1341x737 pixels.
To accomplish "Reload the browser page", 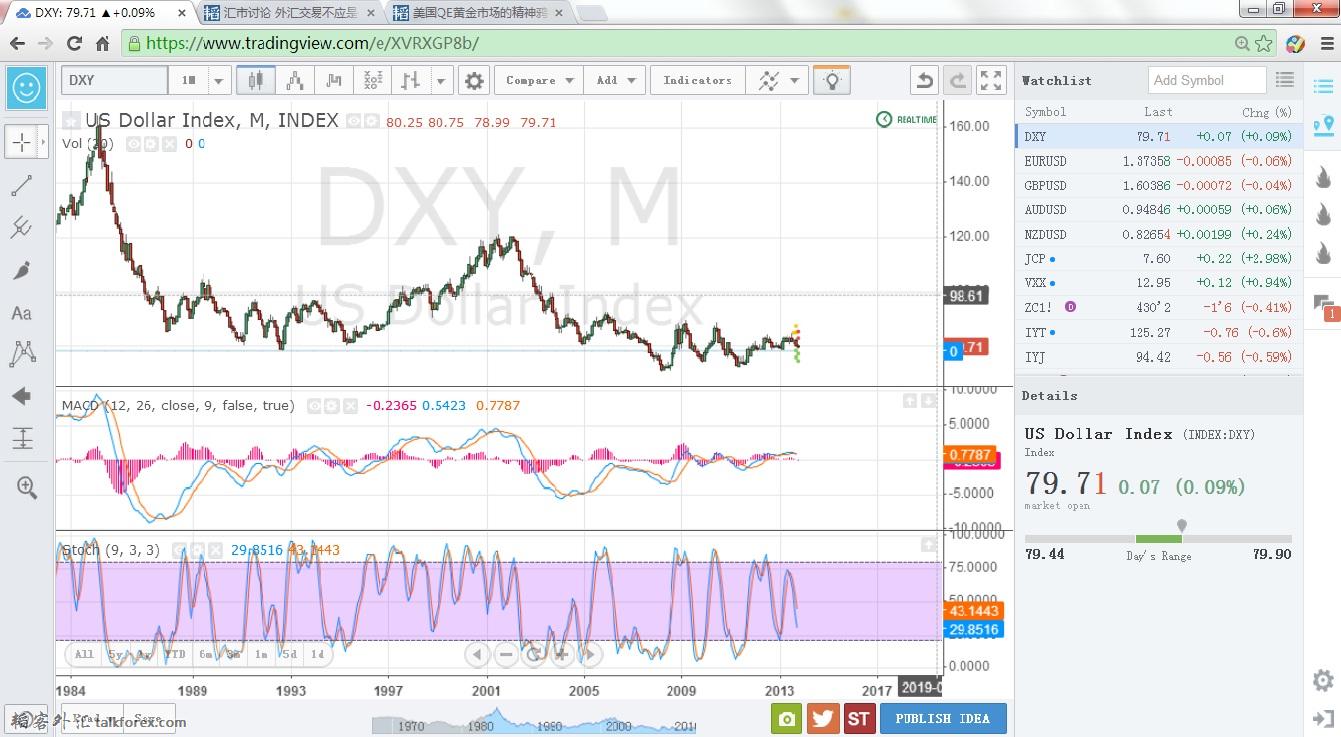I will coord(74,44).
